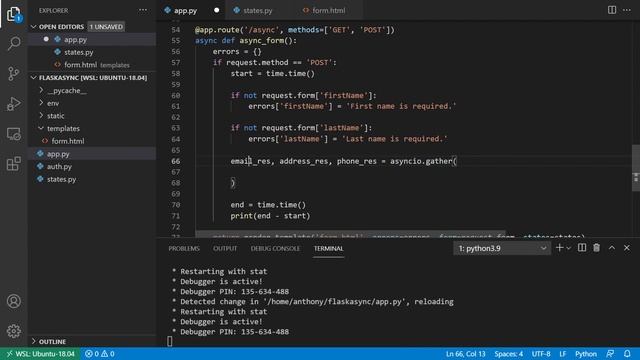Open the Accounts menu icon
This screenshot has height=360, width=640.
[x=14, y=301]
